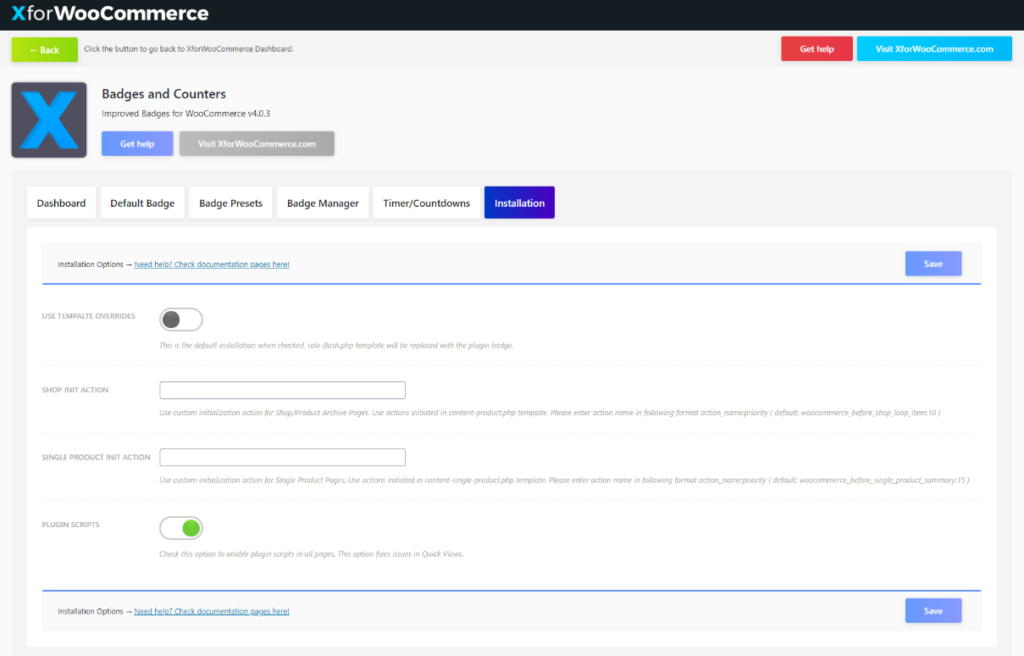Go back with the green Back button
The image size is (1024, 656).
coord(44,50)
